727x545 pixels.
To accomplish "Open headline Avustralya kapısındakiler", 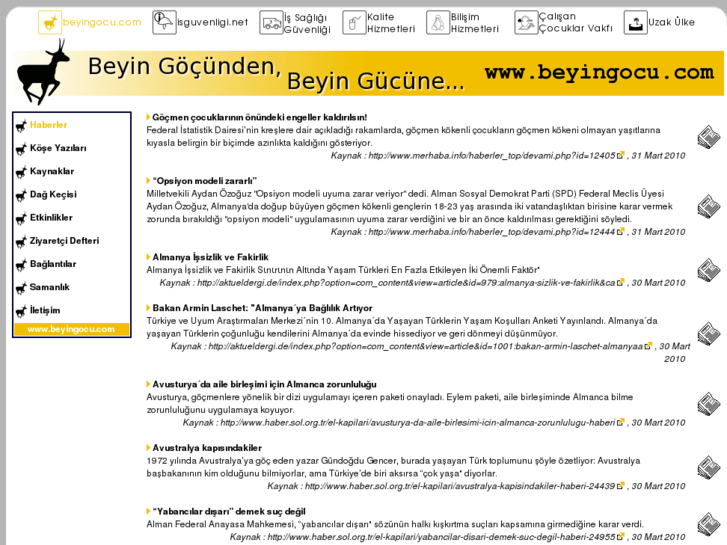I will (207, 448).
